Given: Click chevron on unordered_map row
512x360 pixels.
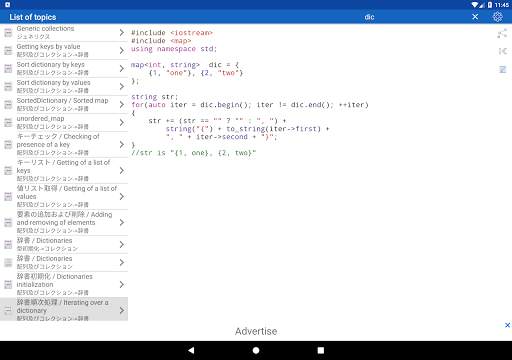Looking at the screenshot, I should [122, 122].
